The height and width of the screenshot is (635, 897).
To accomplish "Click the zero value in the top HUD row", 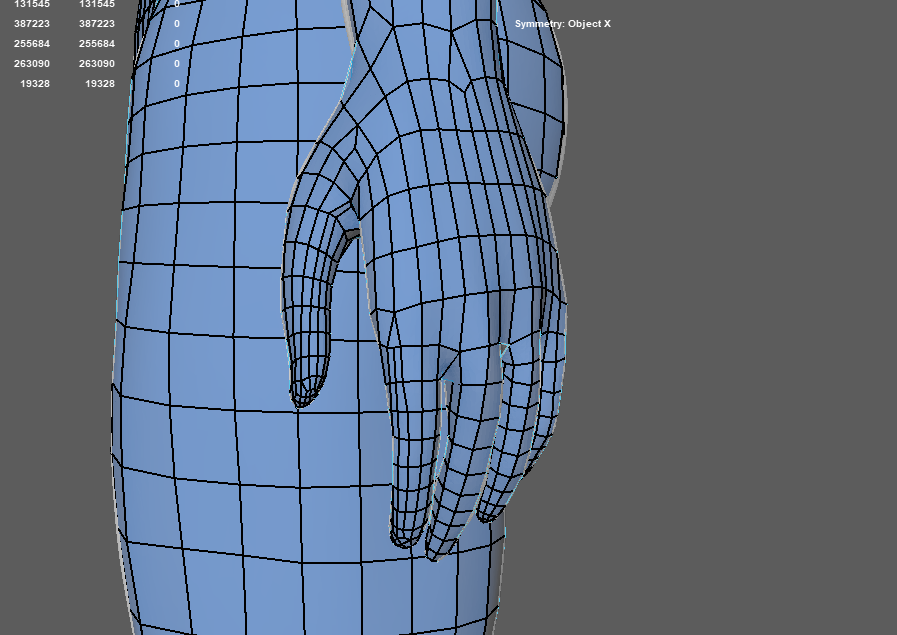I will pyautogui.click(x=177, y=4).
